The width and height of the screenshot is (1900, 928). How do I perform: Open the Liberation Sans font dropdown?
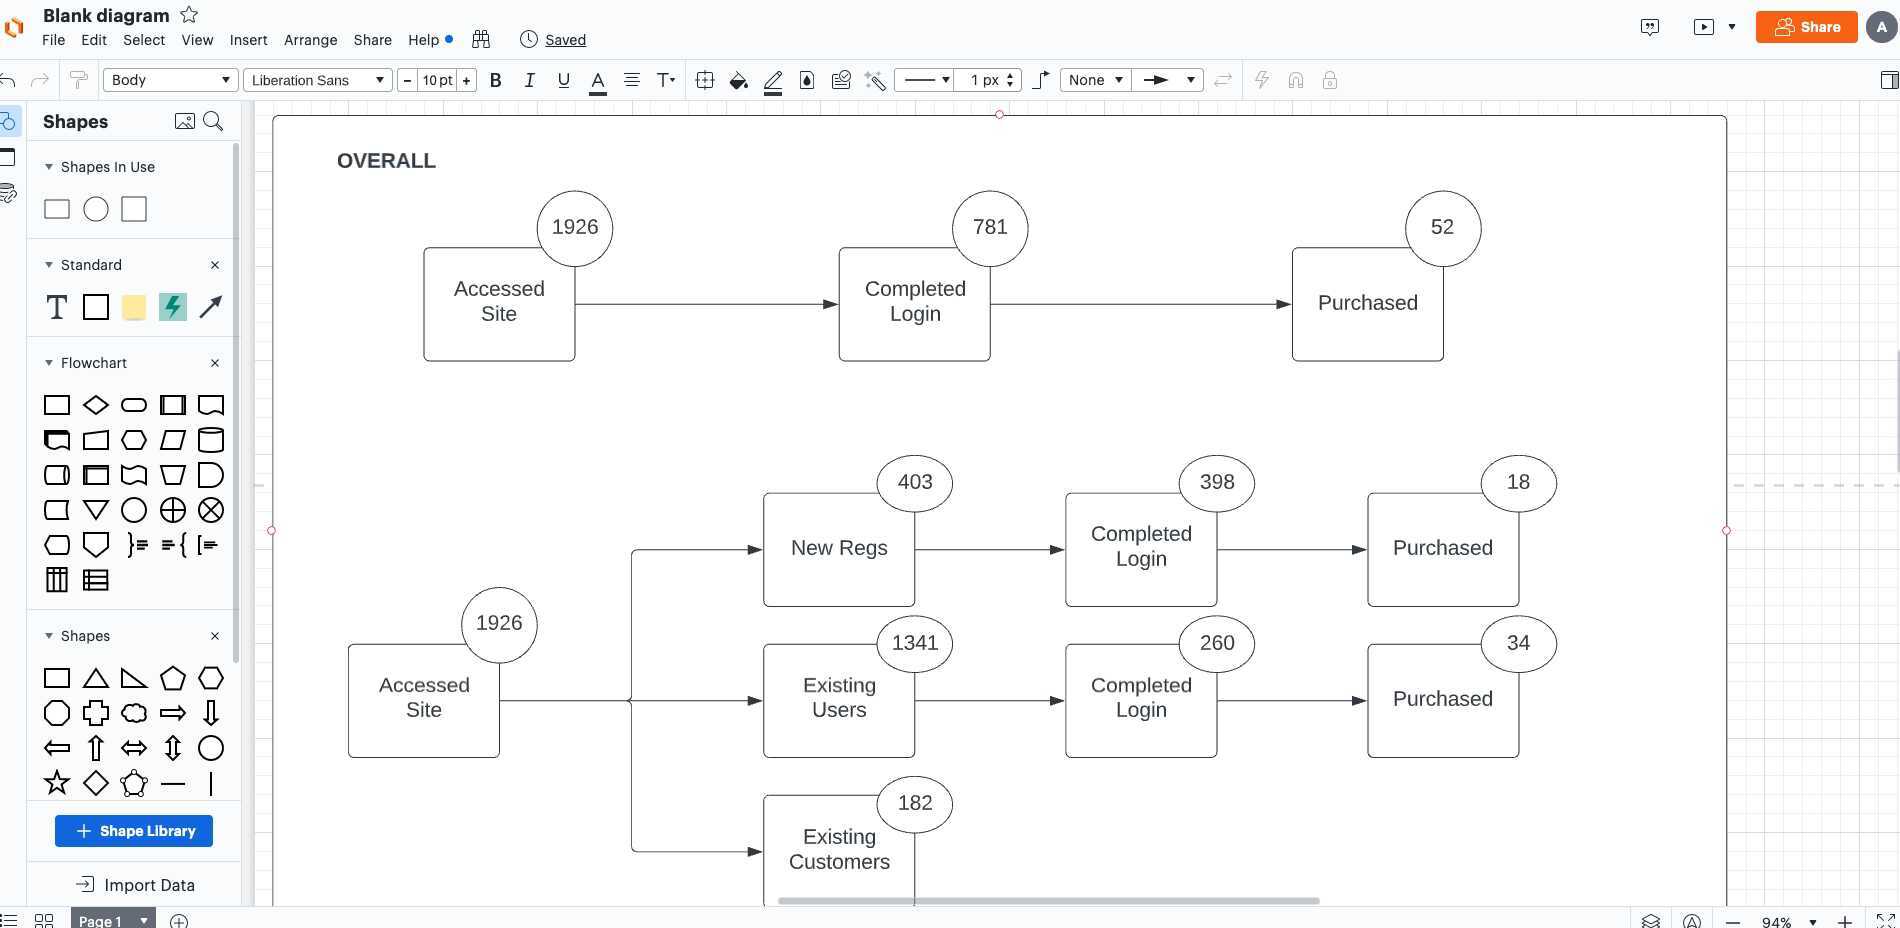pyautogui.click(x=317, y=79)
